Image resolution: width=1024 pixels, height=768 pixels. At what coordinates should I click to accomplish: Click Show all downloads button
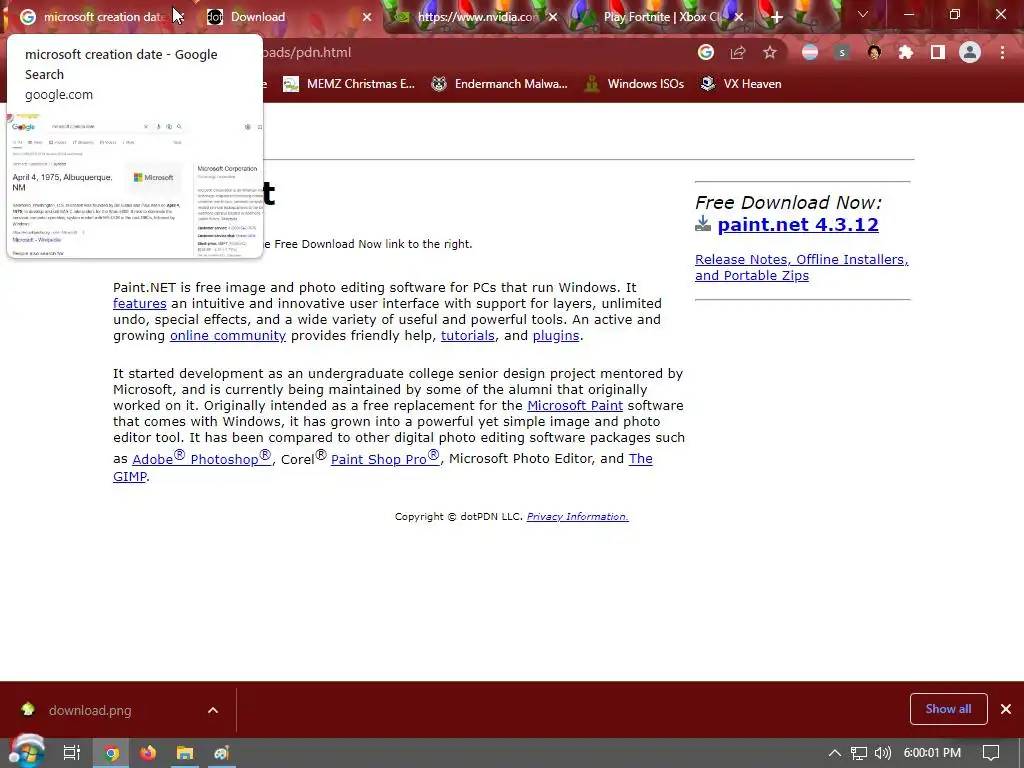[x=948, y=709]
